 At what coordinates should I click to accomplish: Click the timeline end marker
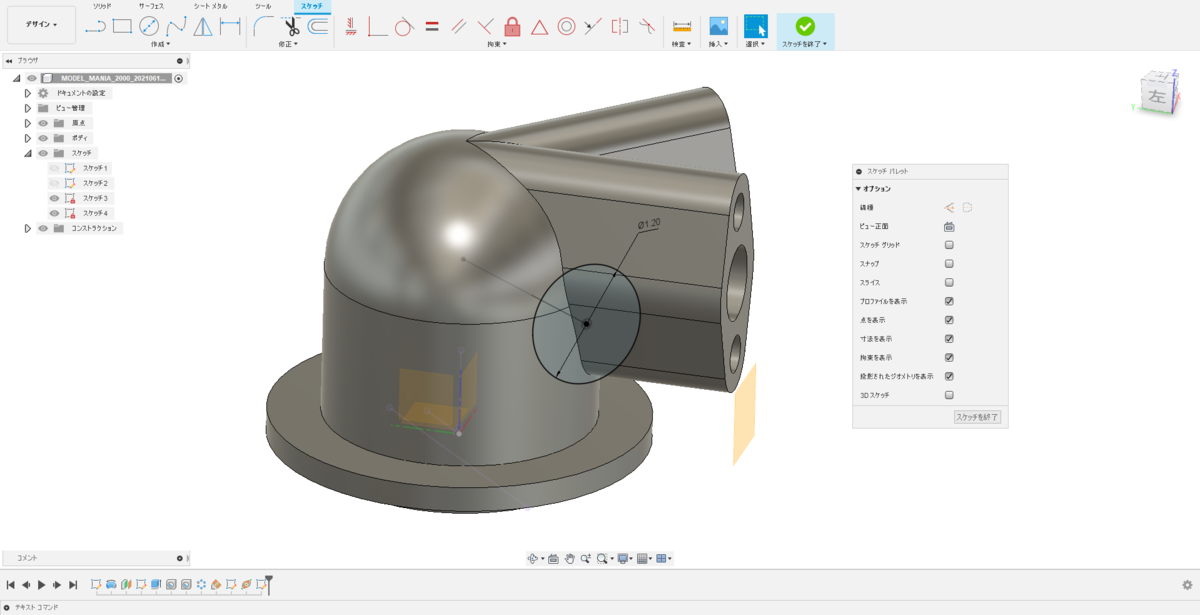pos(267,585)
